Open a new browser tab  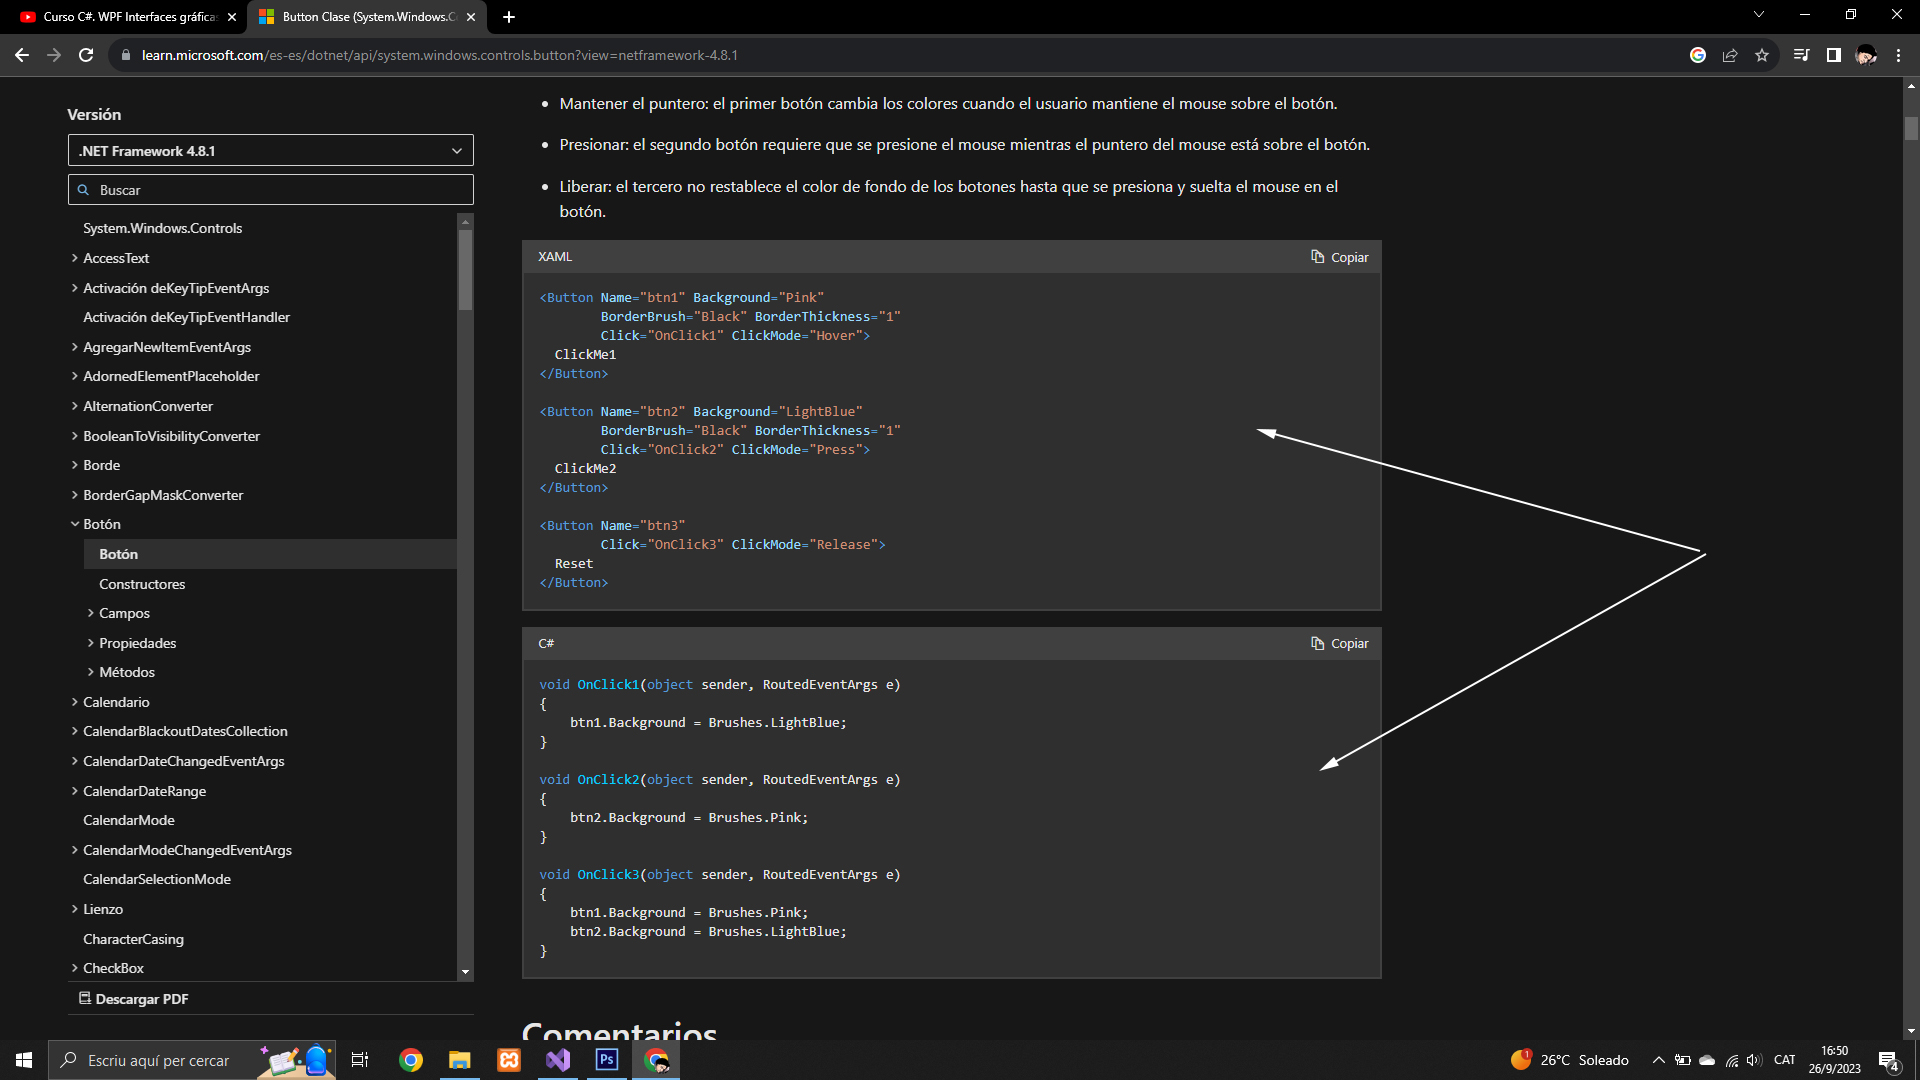point(509,17)
